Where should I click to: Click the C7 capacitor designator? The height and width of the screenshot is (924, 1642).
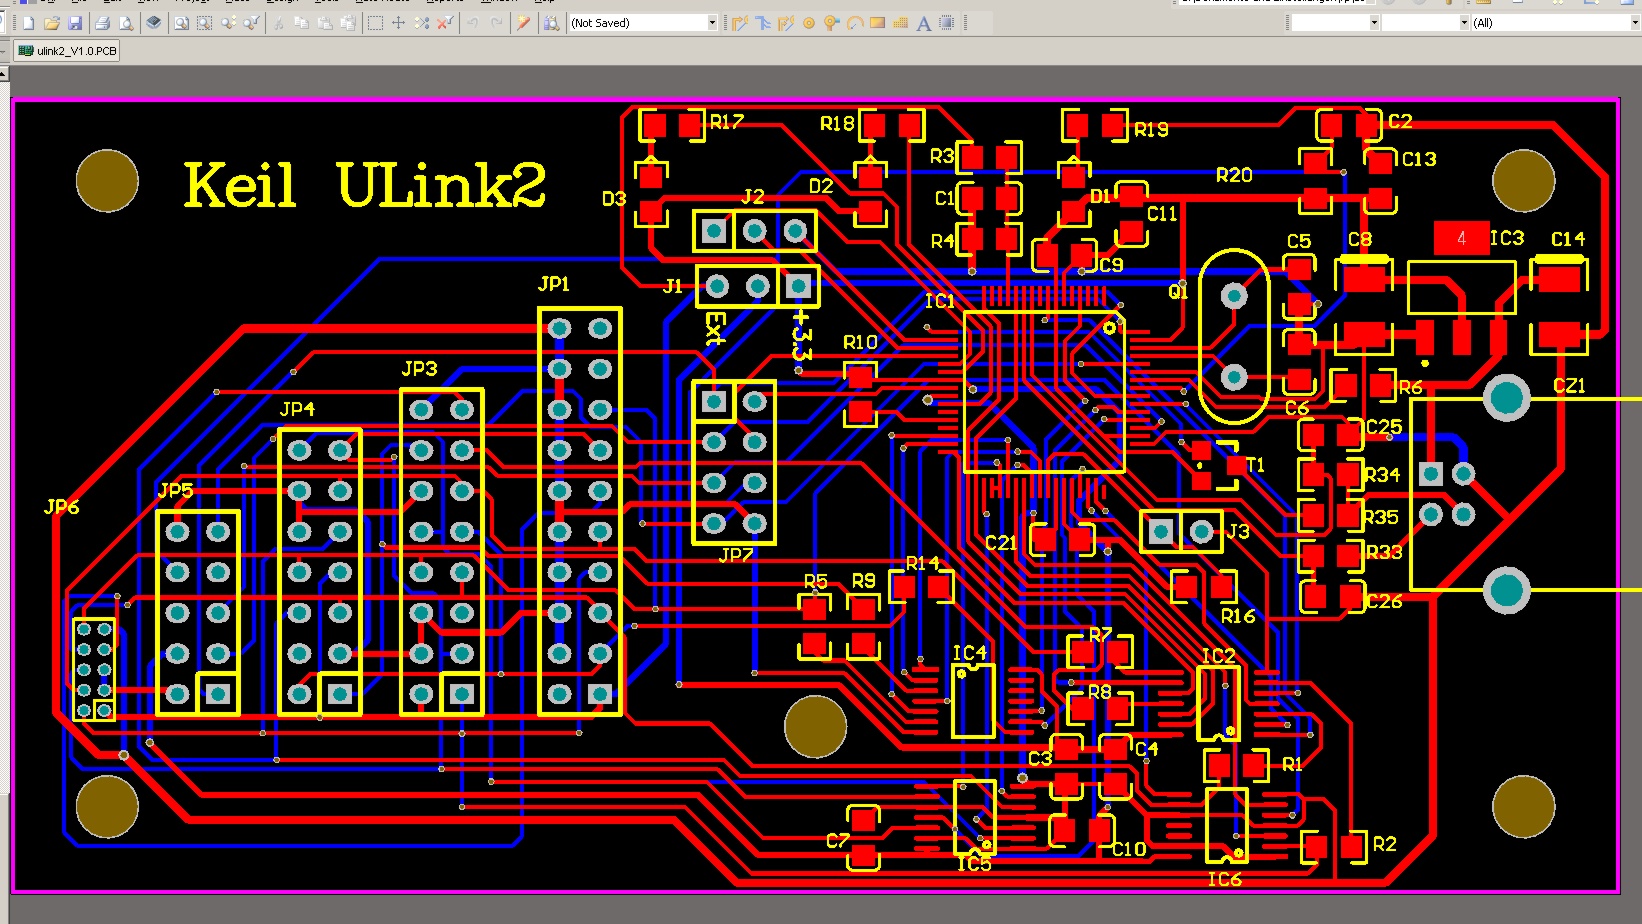pos(837,841)
